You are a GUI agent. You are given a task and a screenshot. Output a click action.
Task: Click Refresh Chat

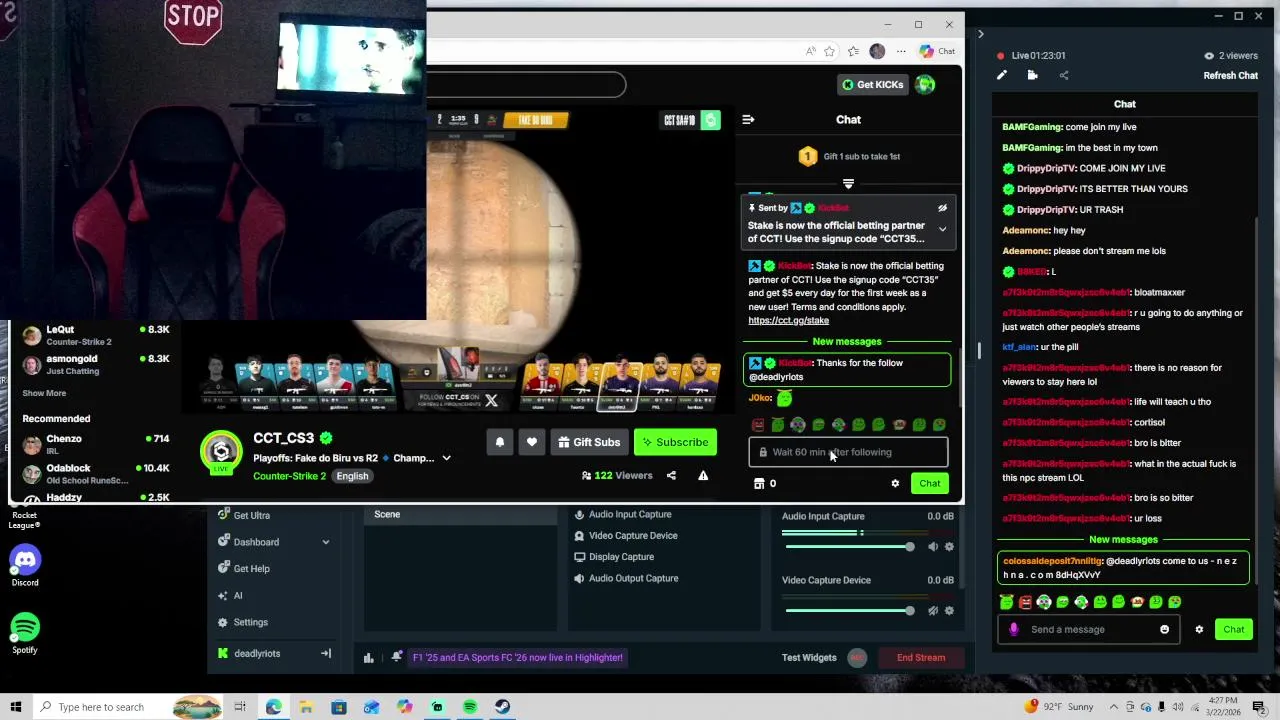tap(1230, 76)
